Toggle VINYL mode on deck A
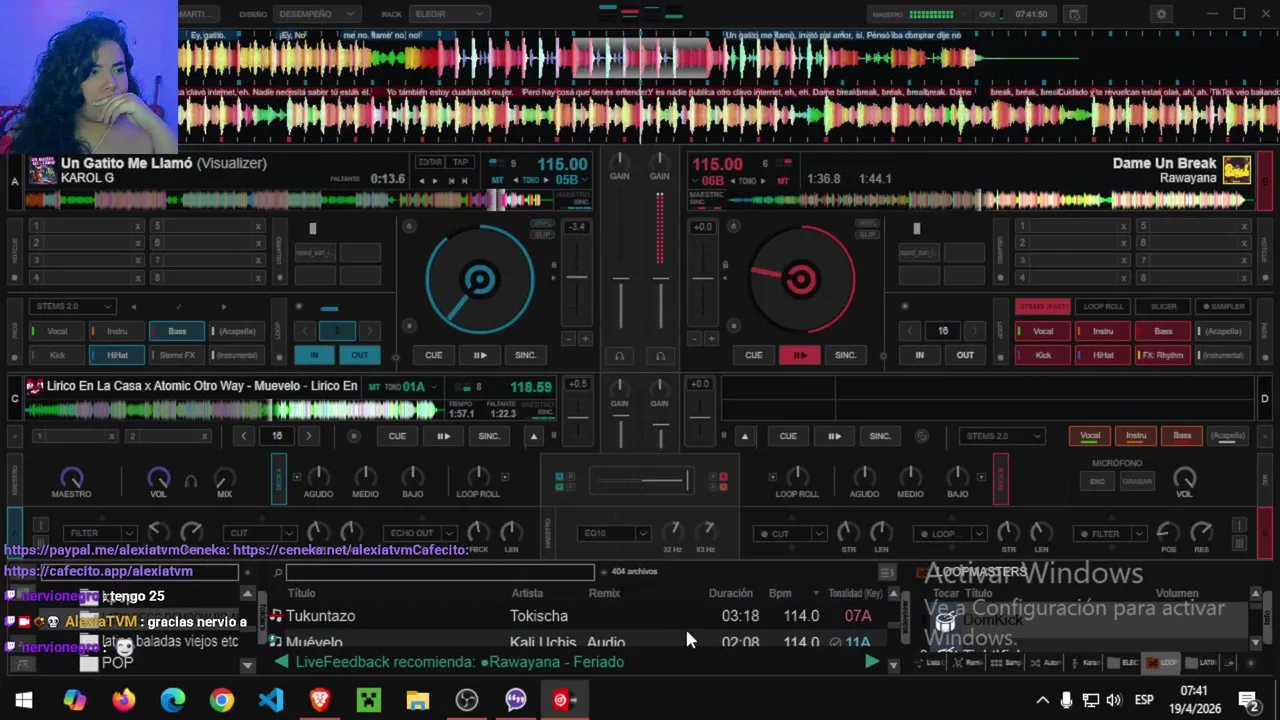 click(x=542, y=223)
